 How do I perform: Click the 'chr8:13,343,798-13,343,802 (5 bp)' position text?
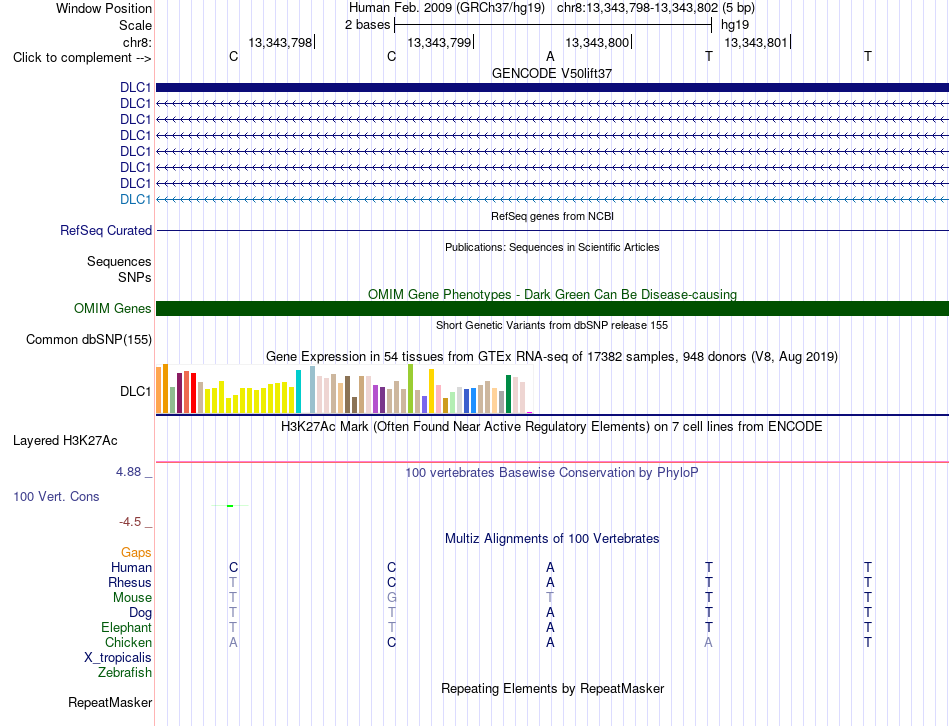(656, 8)
